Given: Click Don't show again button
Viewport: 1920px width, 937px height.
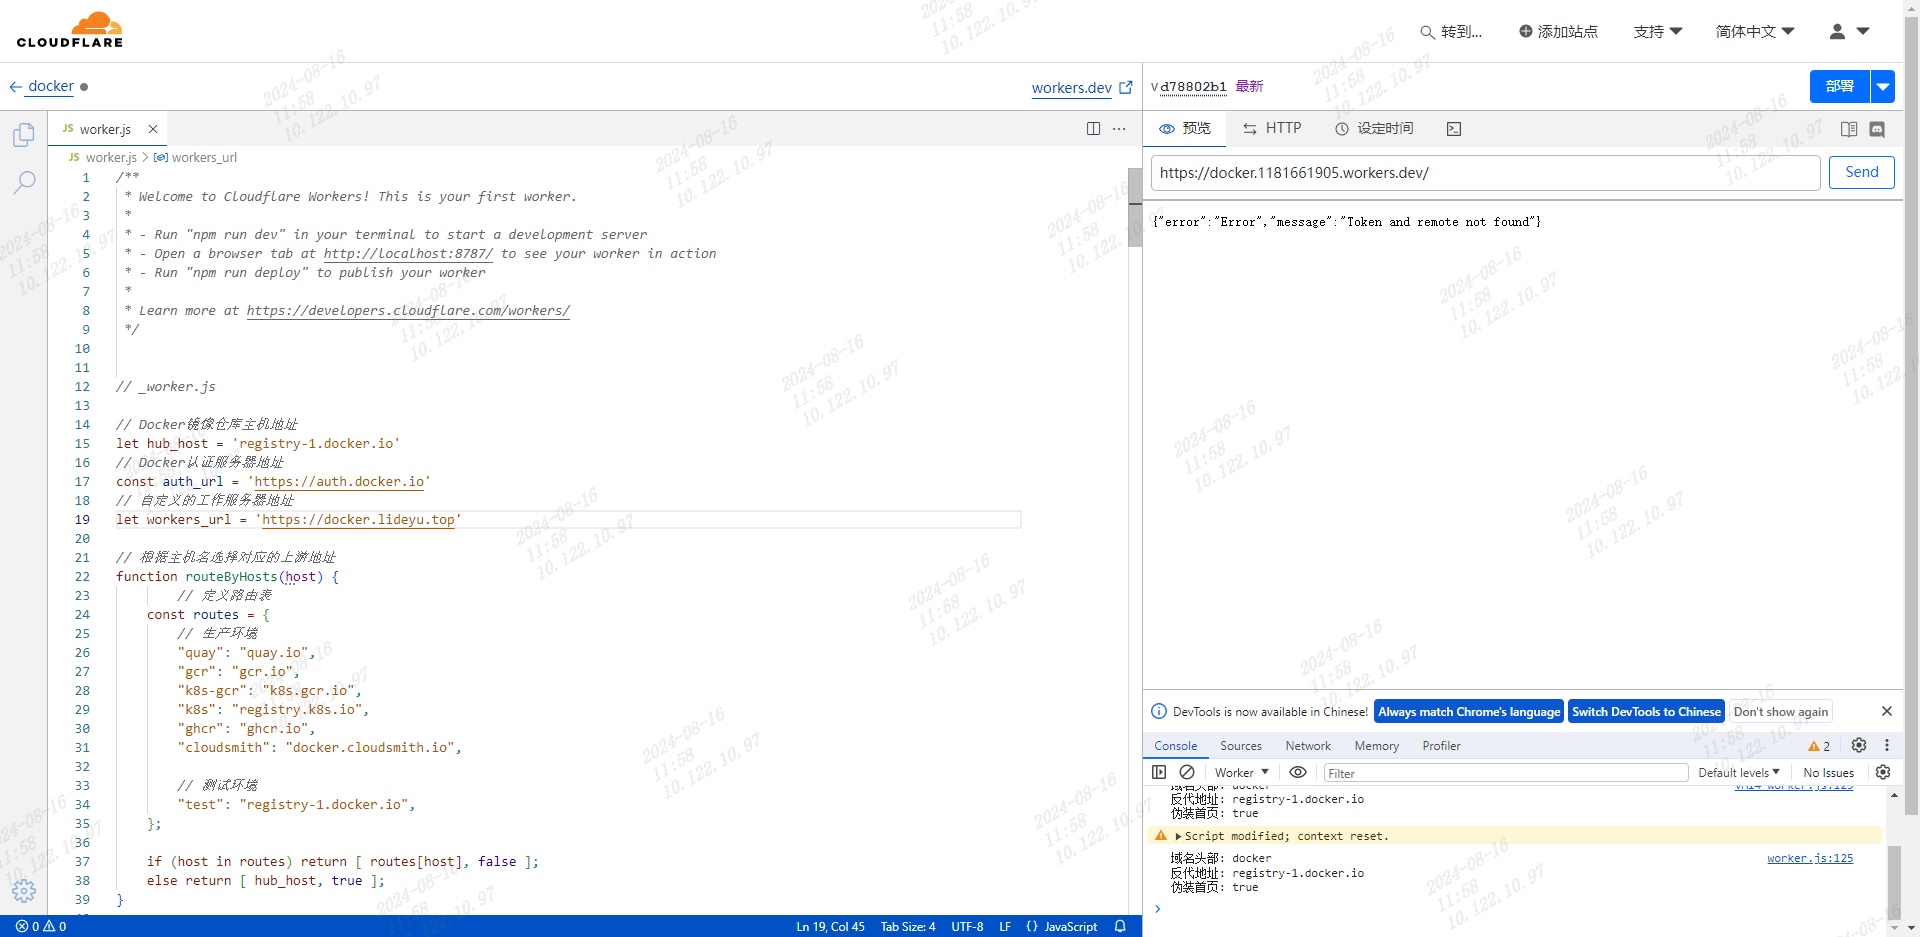Looking at the screenshot, I should point(1781,711).
